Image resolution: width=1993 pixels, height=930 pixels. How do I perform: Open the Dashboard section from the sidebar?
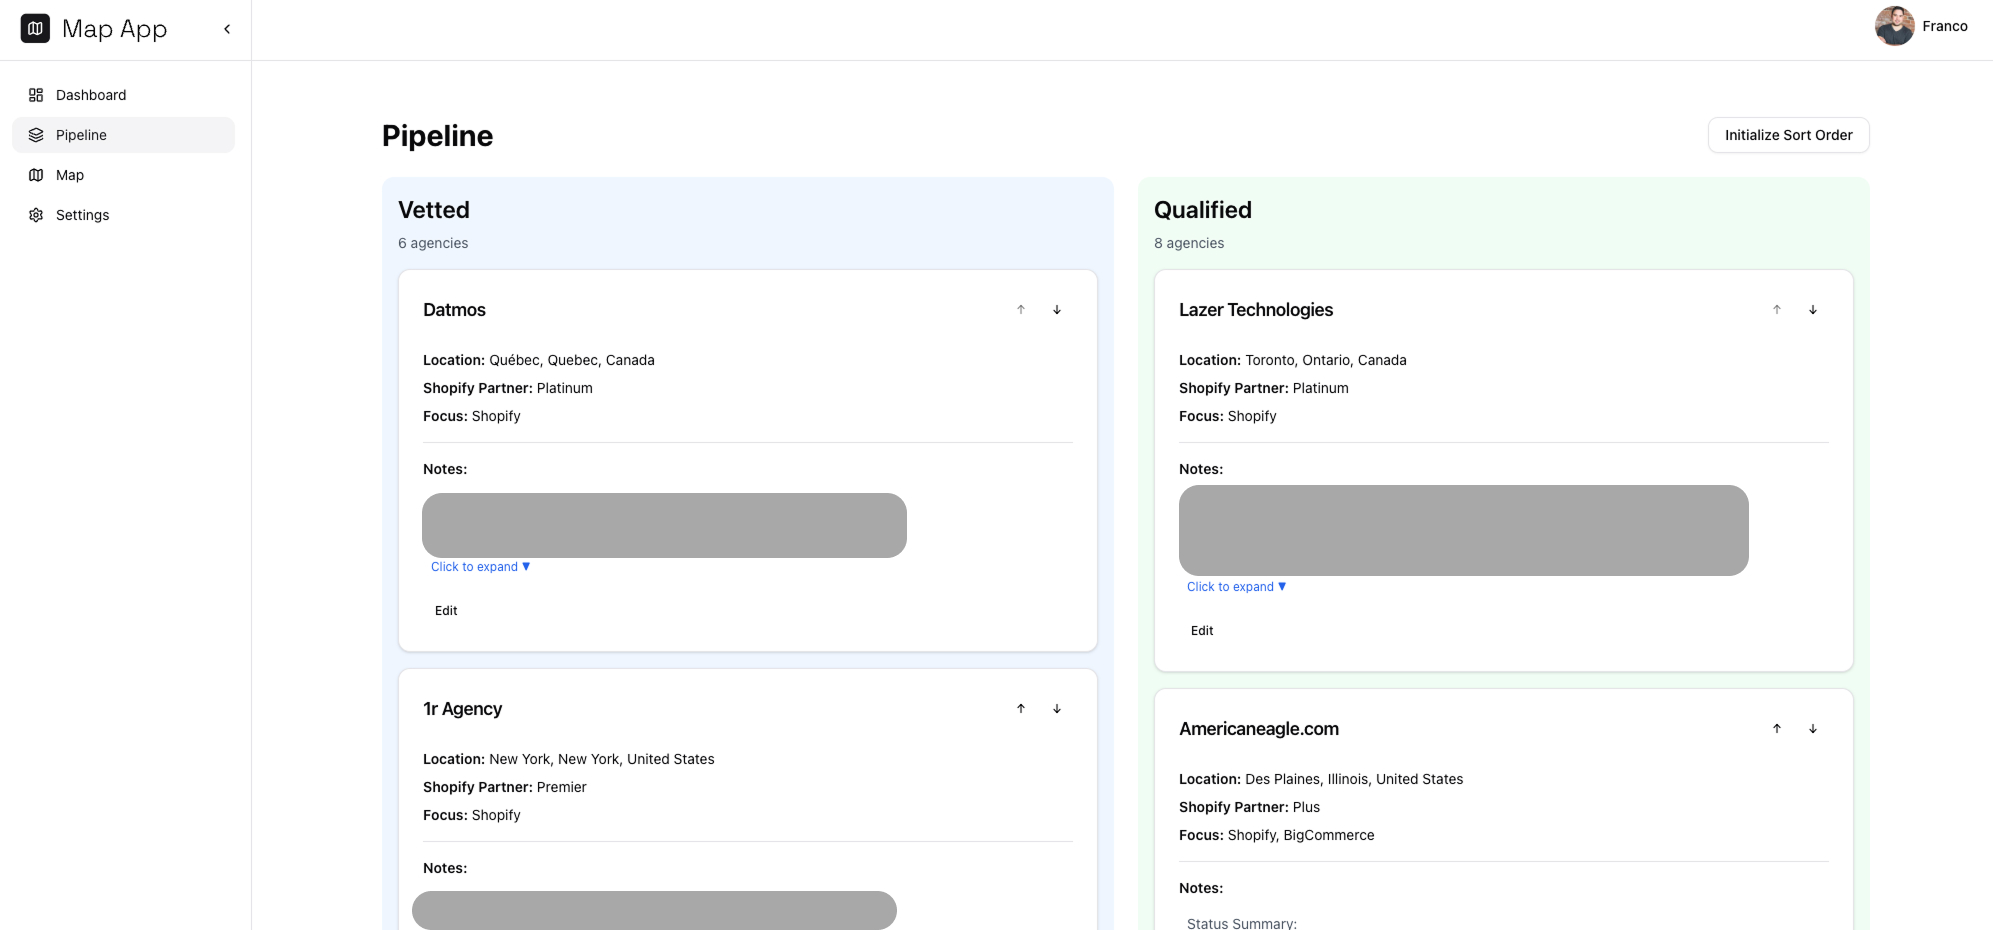(x=91, y=95)
